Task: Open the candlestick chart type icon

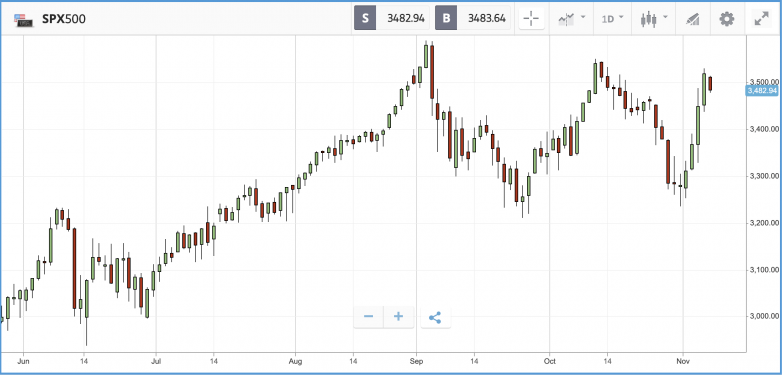Action: 648,19
